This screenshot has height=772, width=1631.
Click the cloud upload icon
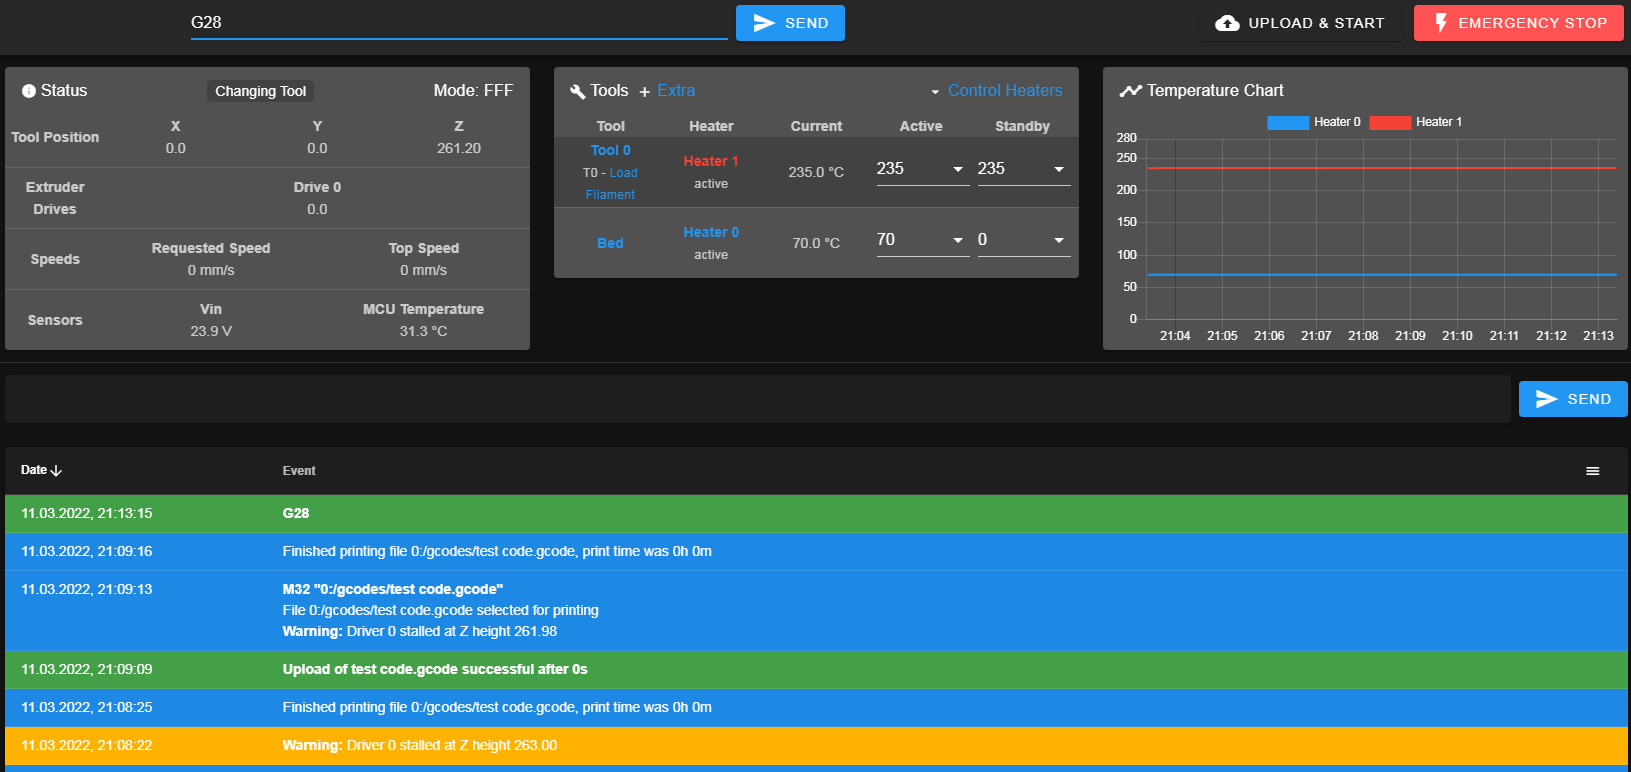click(x=1227, y=23)
